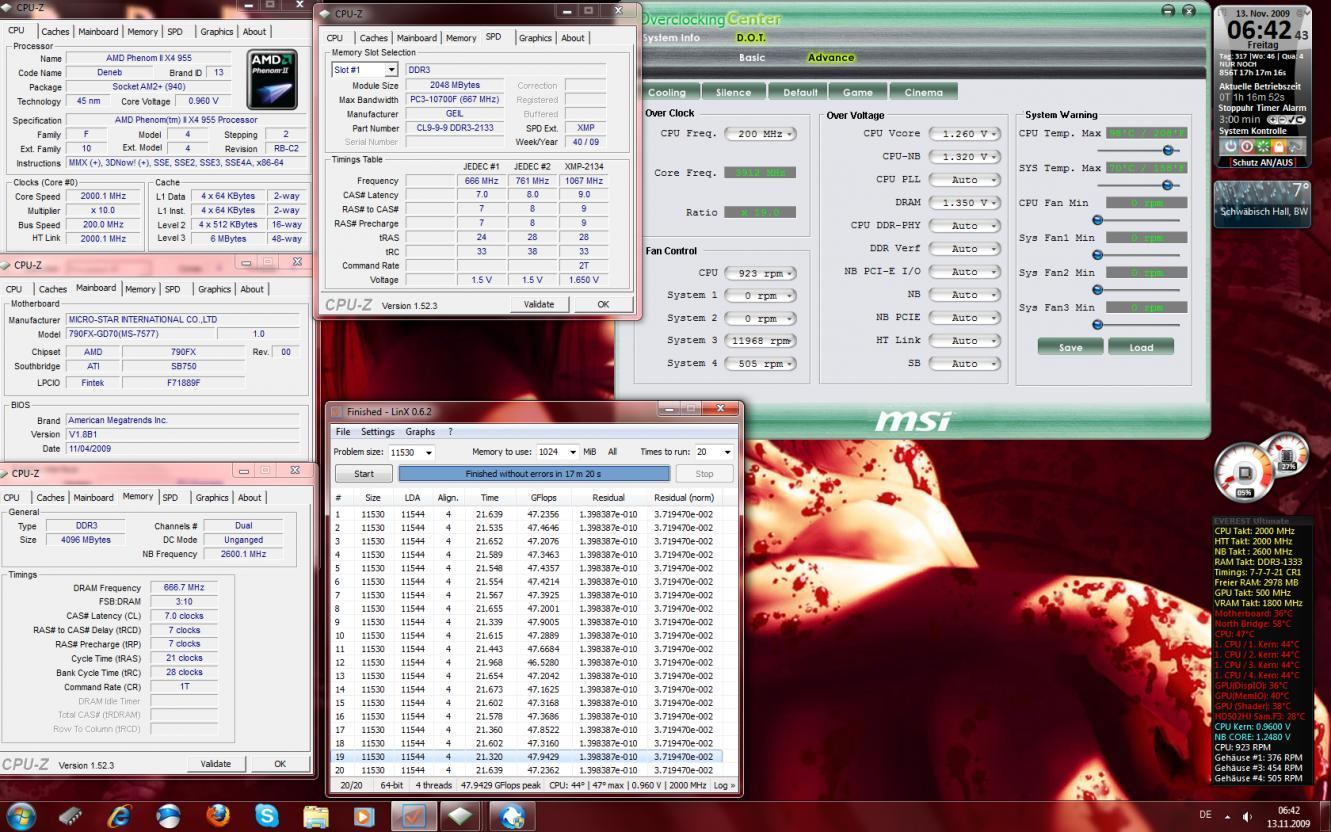Open the DRAM 1.350 V voltage dropdown
Image resolution: width=1331 pixels, height=832 pixels.
[x=964, y=203]
